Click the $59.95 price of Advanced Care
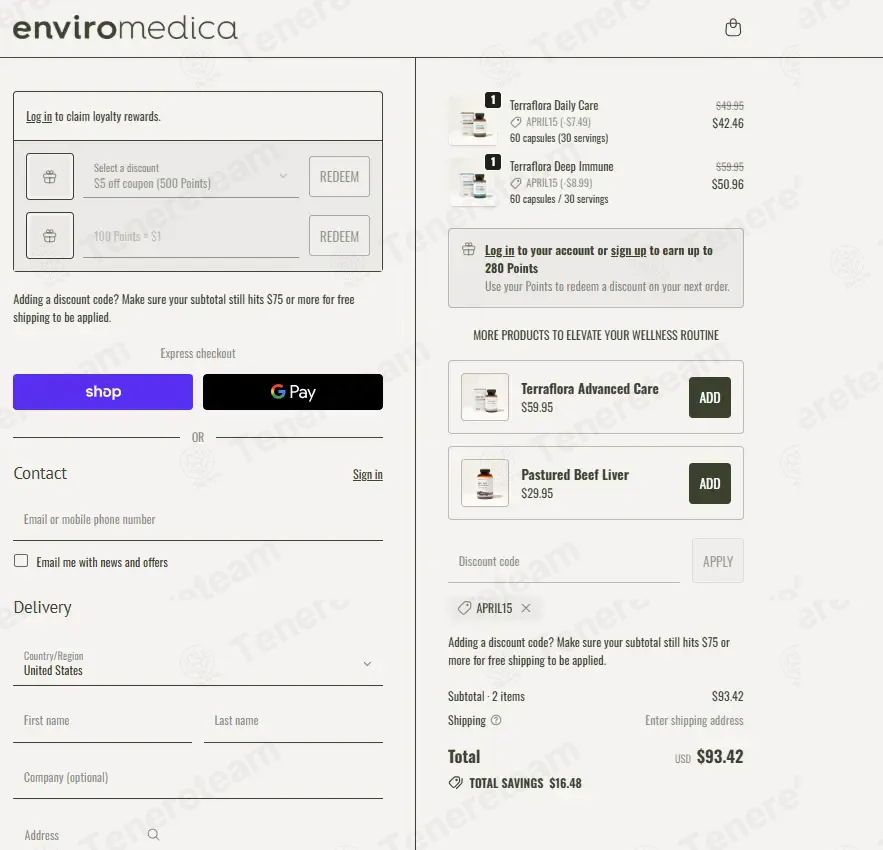Screen dimensions: 883x850 (x=537, y=407)
